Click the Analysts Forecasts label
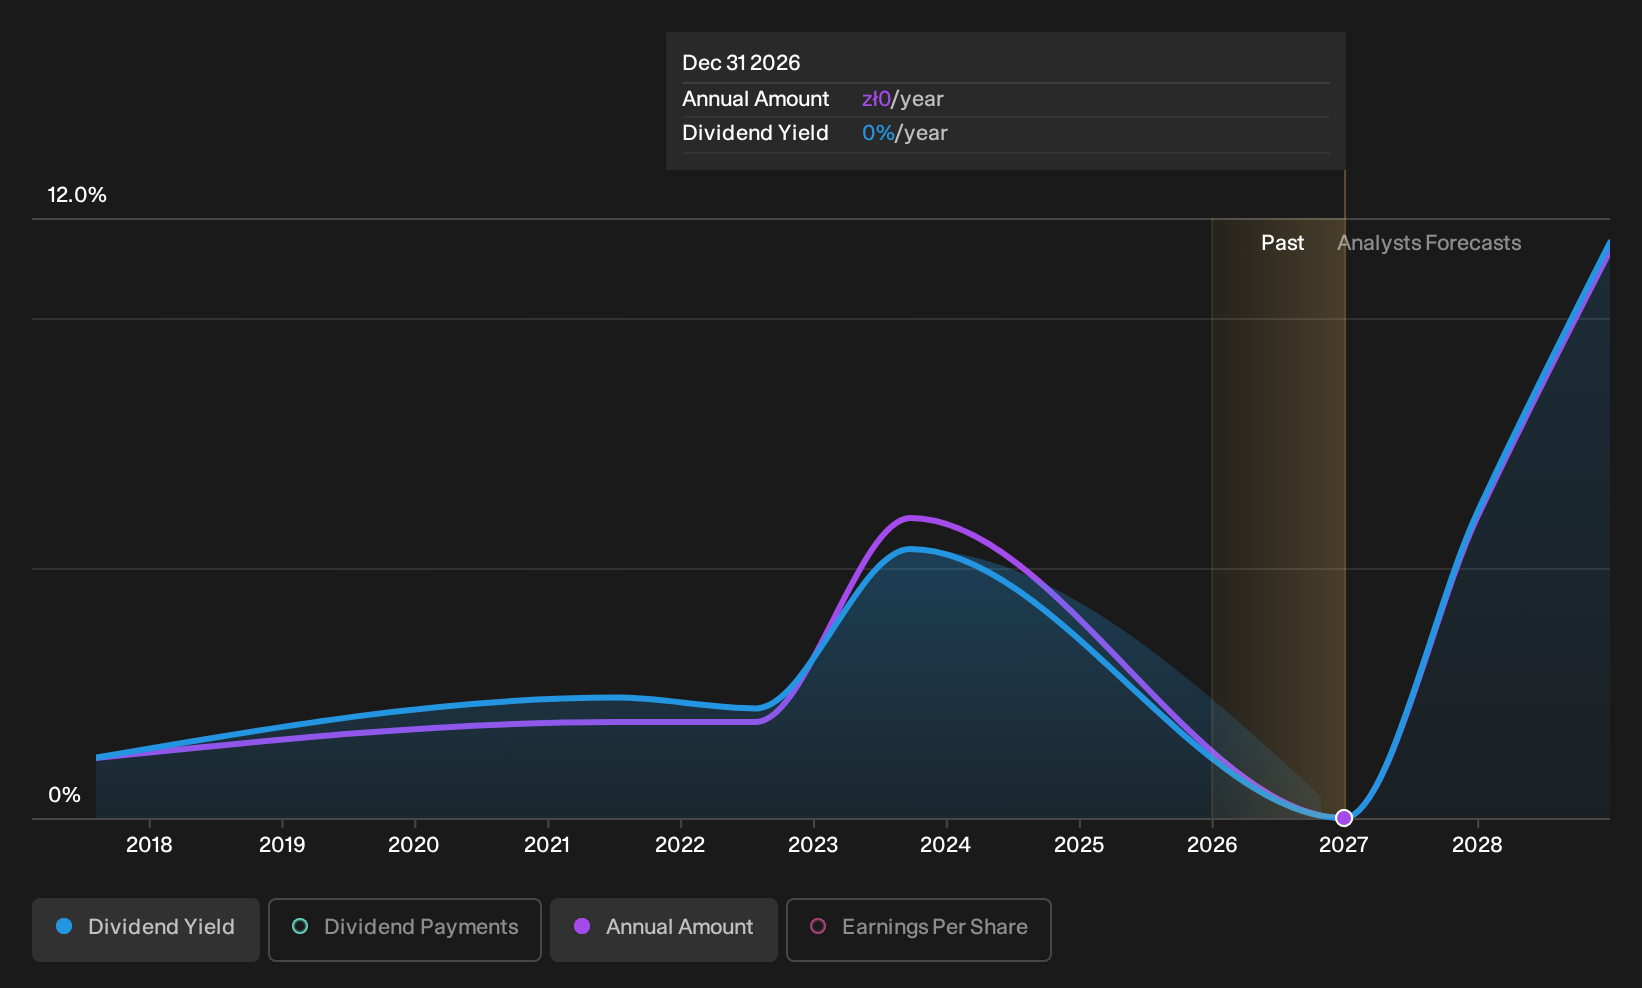 1429,243
